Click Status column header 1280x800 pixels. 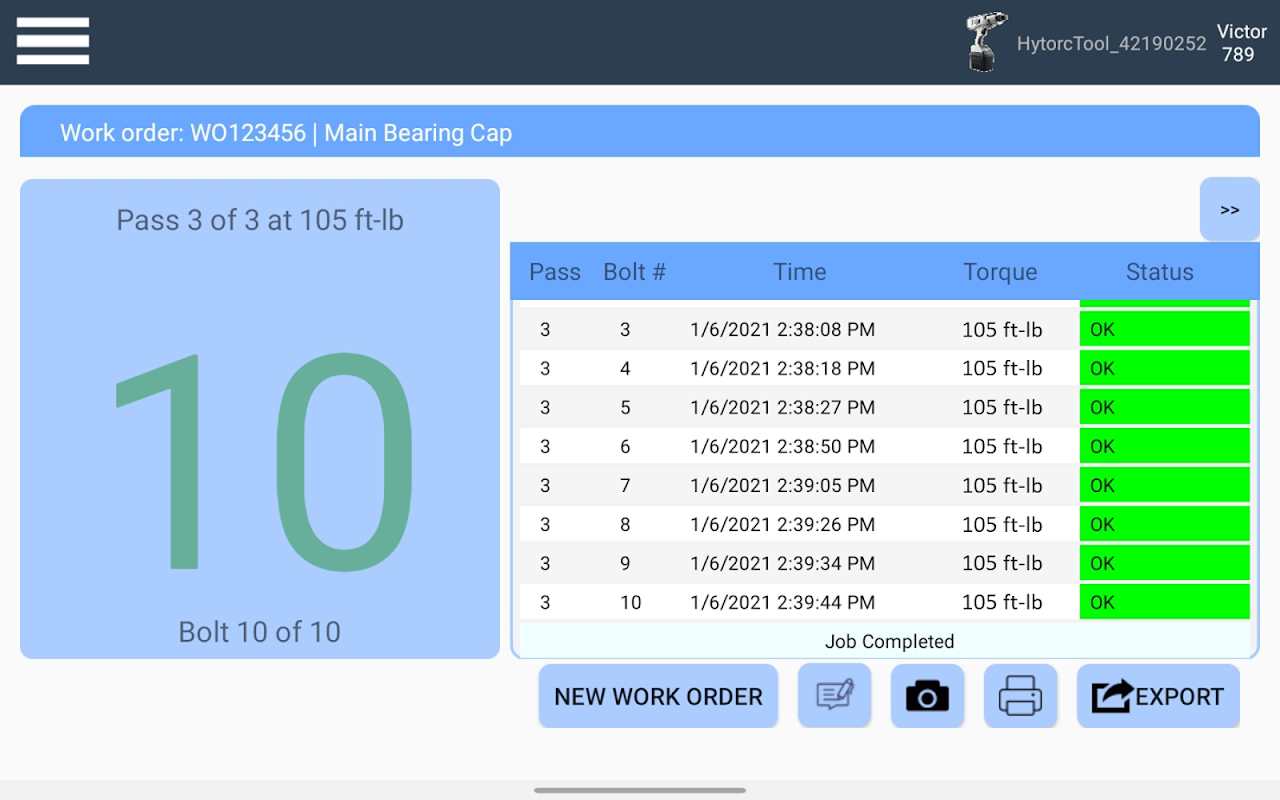tap(1160, 271)
